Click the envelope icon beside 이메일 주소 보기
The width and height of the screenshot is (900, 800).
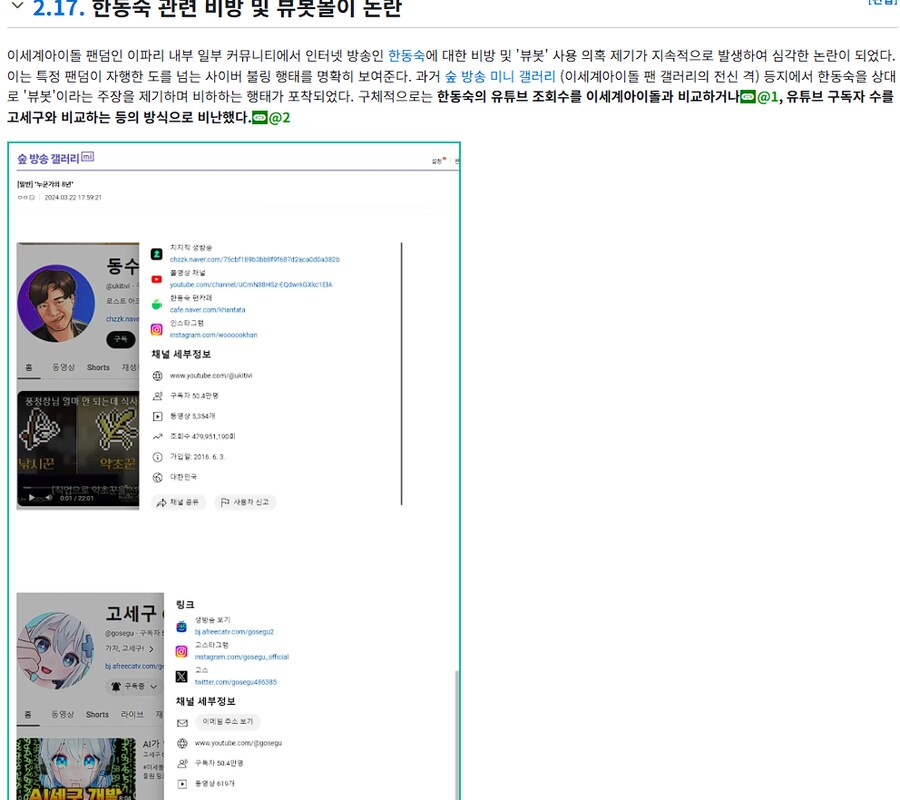coord(182,723)
